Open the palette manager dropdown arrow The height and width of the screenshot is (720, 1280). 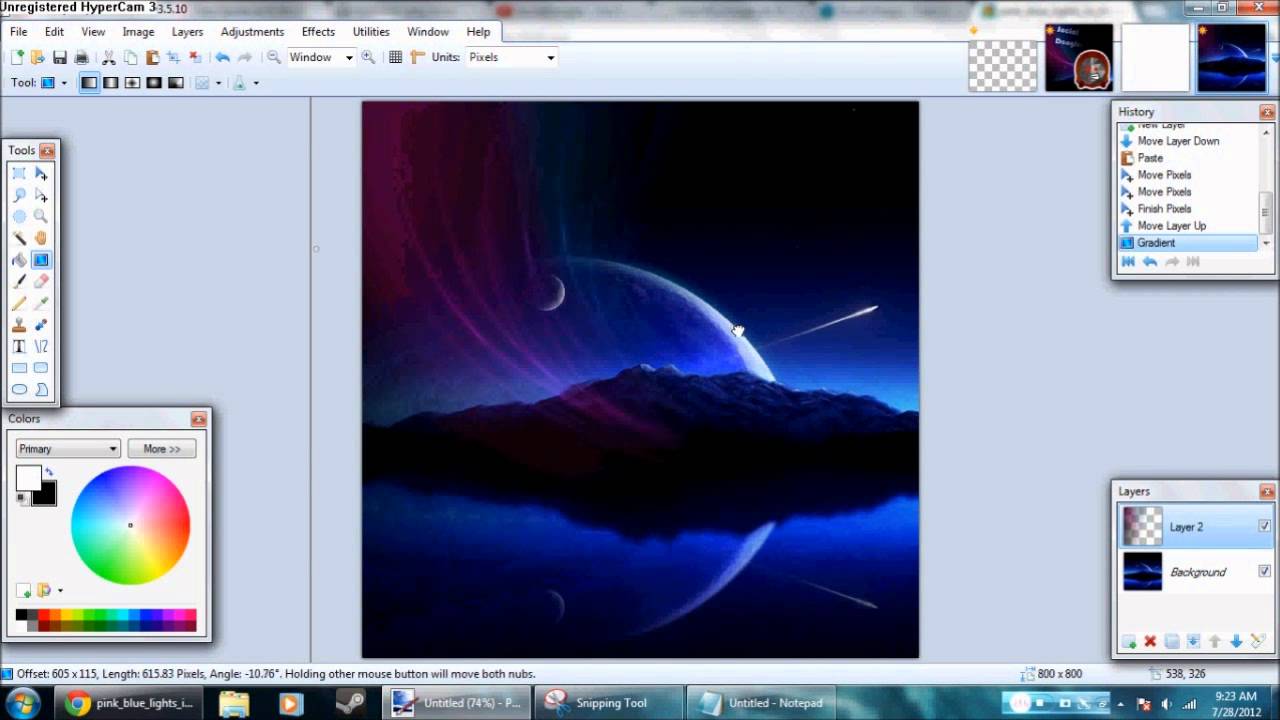click(x=60, y=591)
